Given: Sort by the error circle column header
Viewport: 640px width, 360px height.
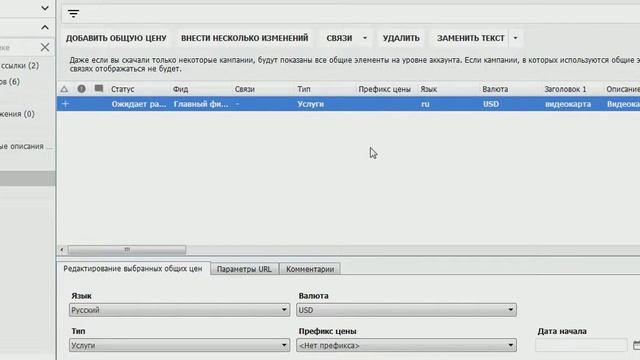Looking at the screenshot, I should (x=82, y=89).
